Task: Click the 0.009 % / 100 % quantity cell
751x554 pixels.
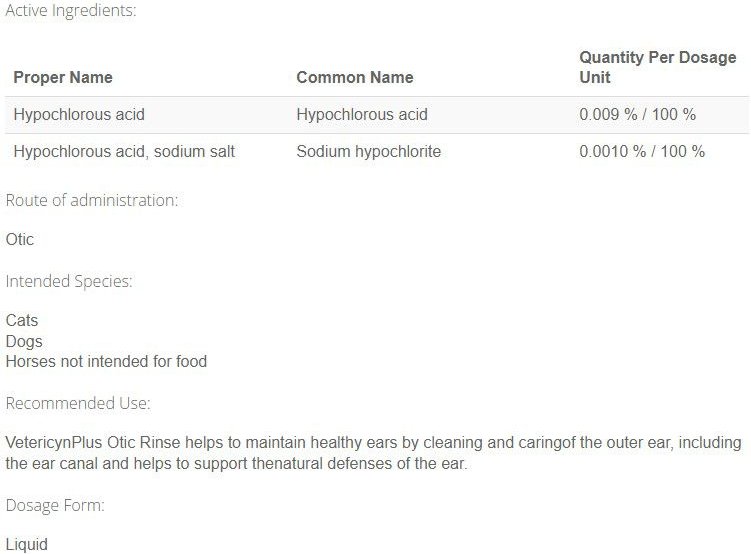Action: tap(637, 115)
